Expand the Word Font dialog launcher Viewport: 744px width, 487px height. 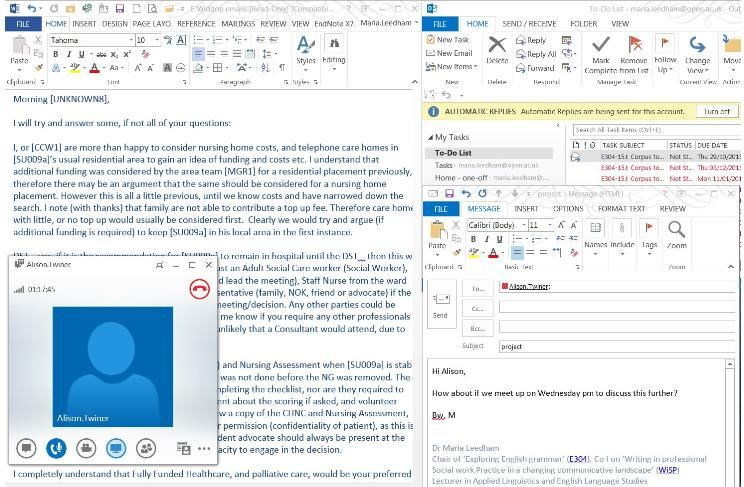click(185, 82)
